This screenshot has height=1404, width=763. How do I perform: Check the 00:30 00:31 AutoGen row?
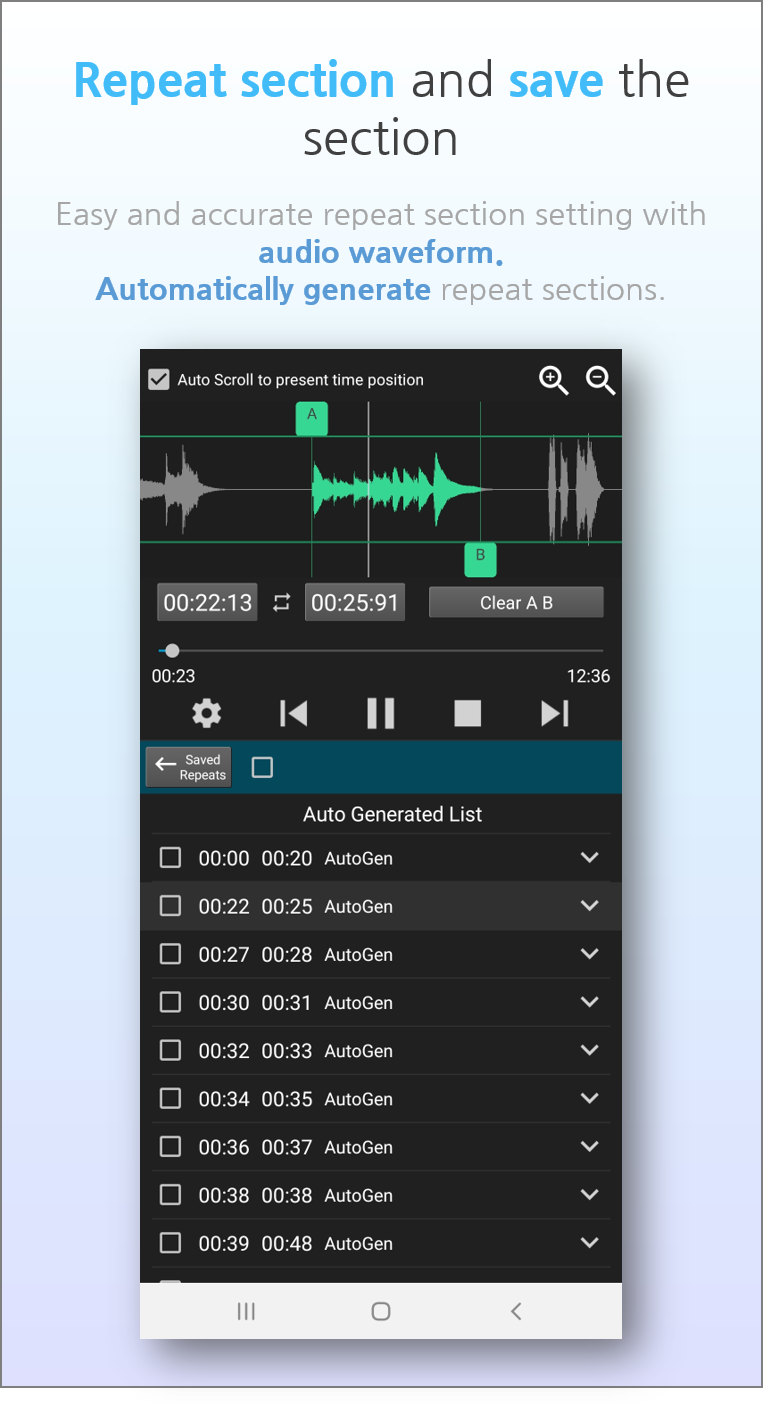[171, 1002]
